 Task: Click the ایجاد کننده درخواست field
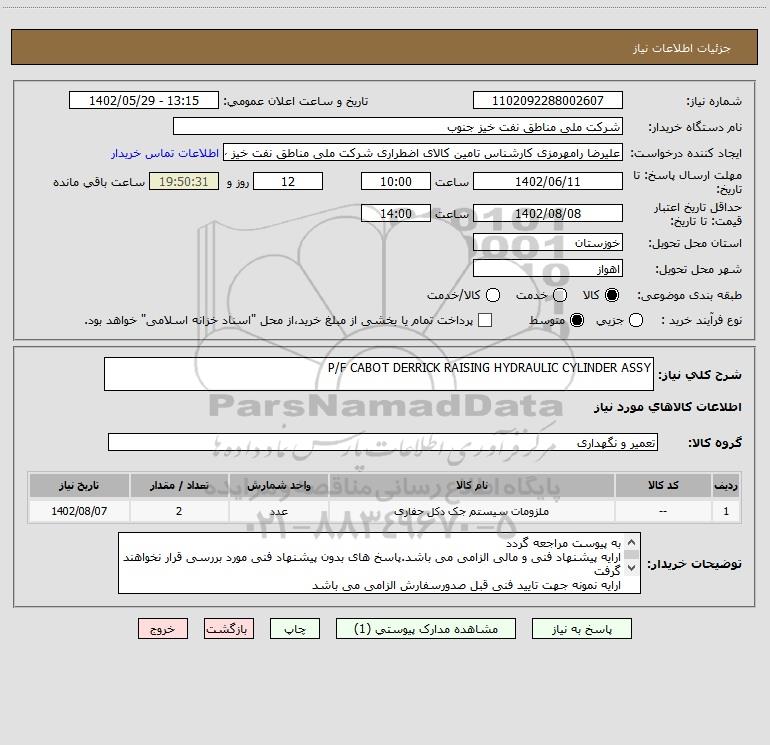click(423, 153)
